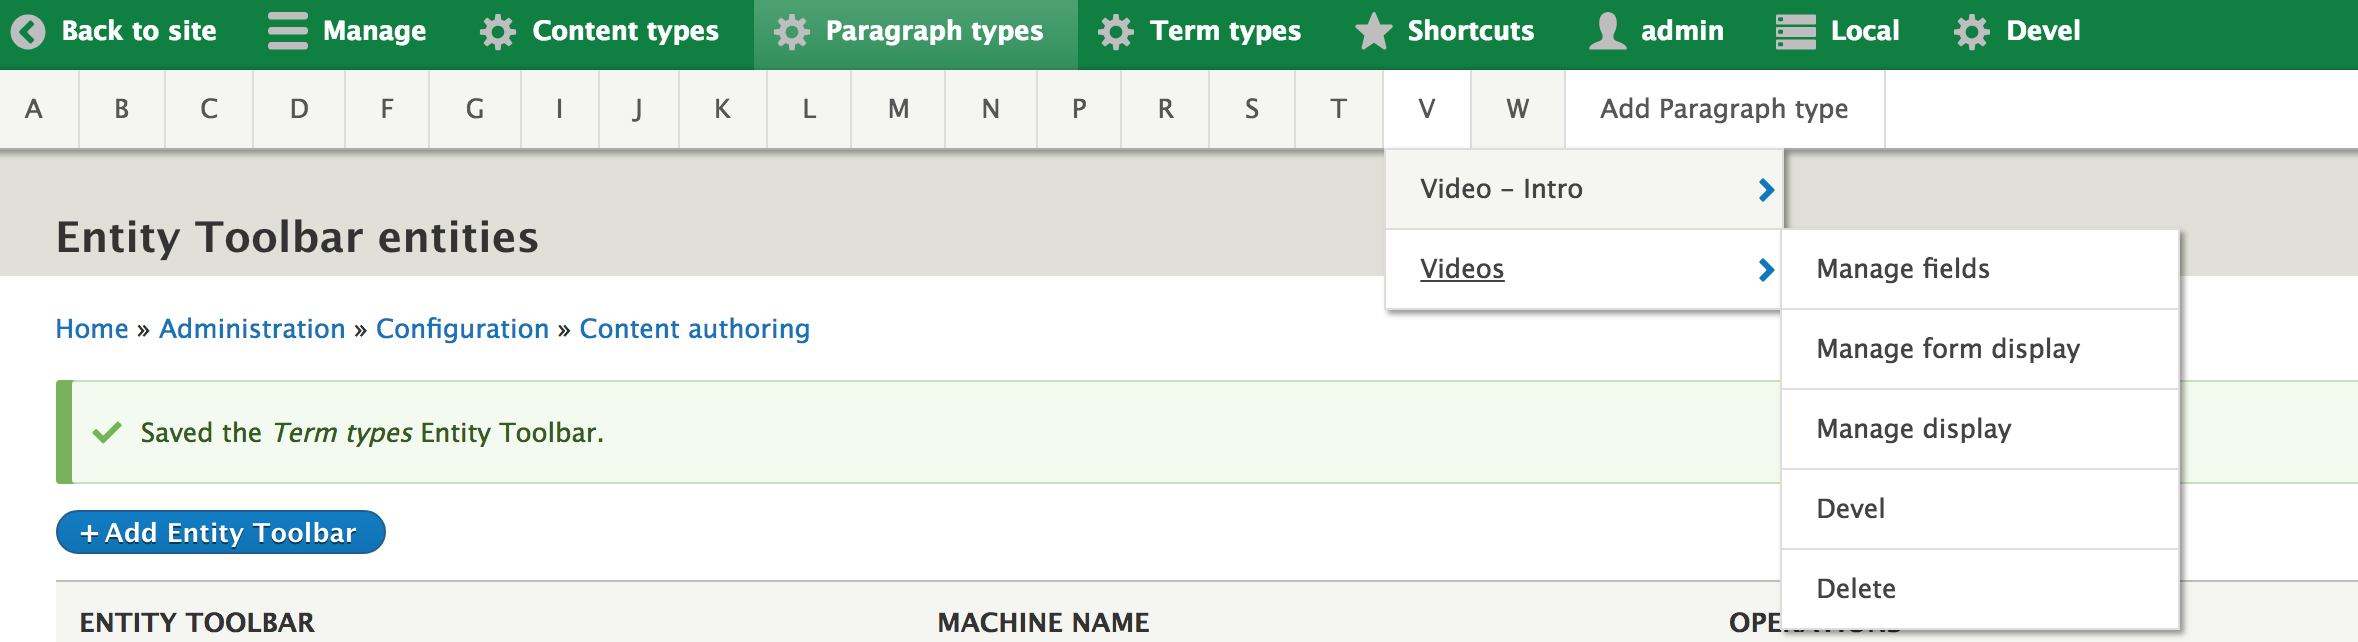Select letter G in the alphabet bar
This screenshot has width=2358, height=642.
tap(475, 109)
